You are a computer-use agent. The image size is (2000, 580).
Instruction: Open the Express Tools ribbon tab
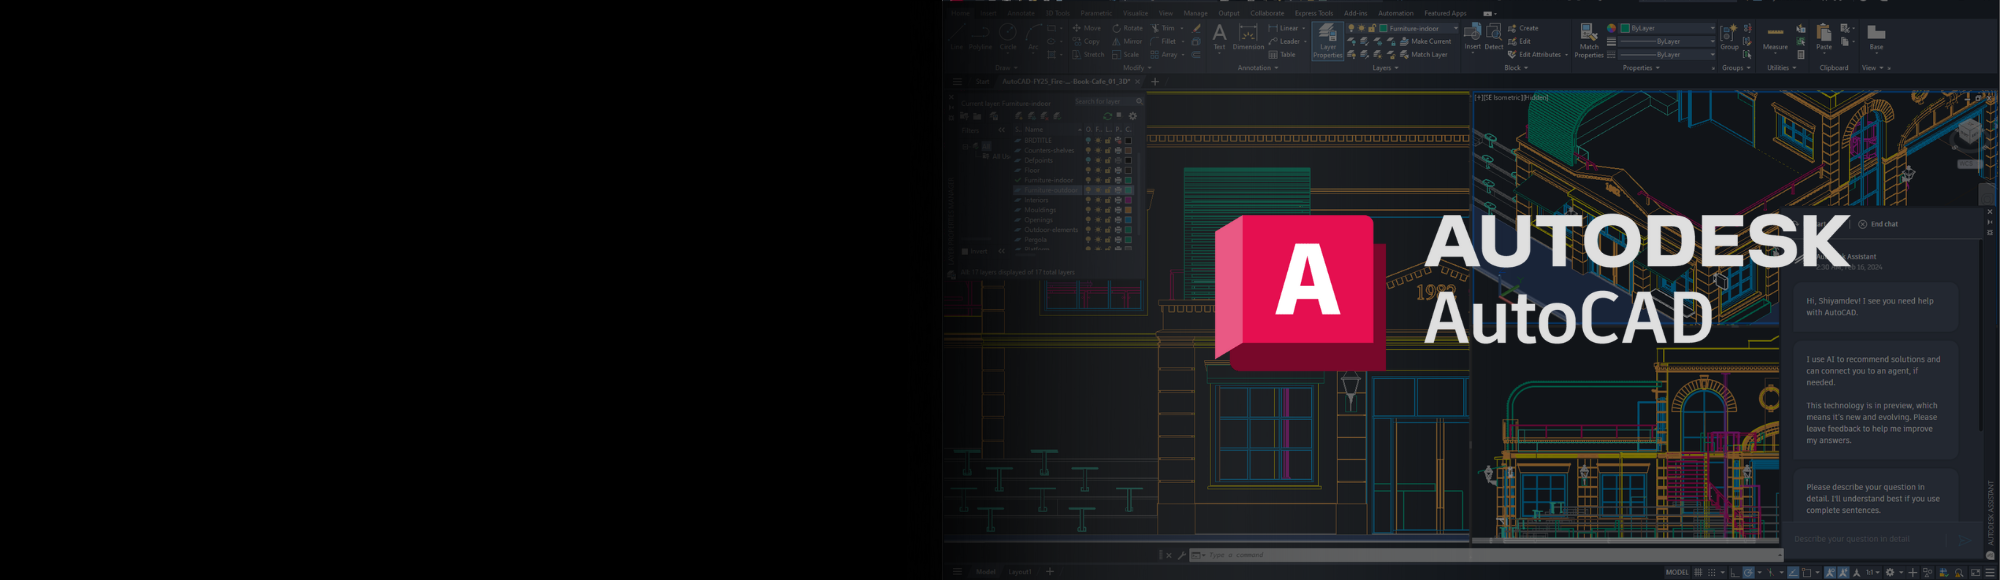pyautogui.click(x=1313, y=13)
